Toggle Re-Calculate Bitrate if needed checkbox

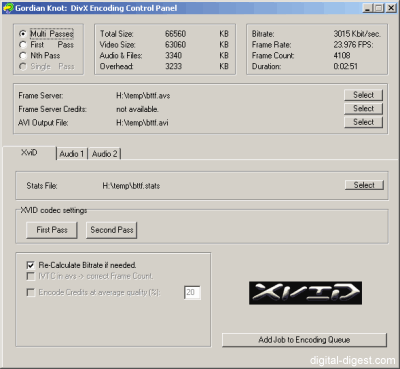[x=30, y=265]
